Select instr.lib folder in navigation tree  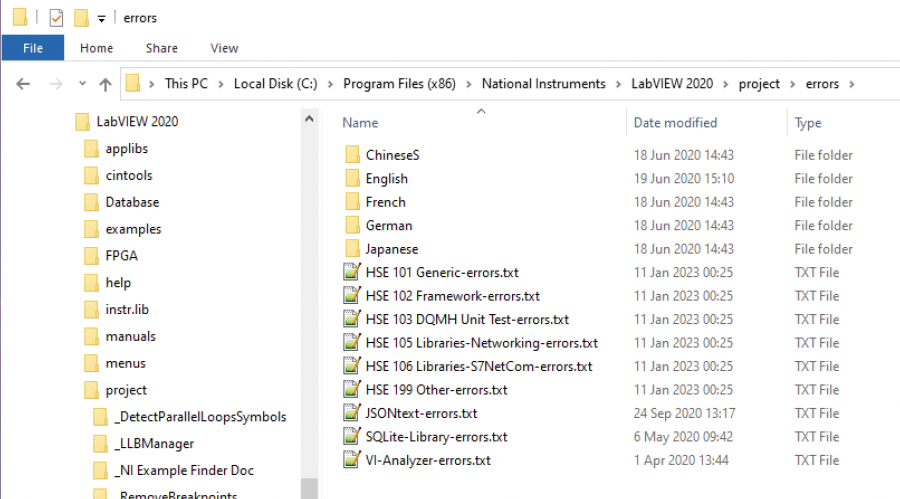pos(127,310)
